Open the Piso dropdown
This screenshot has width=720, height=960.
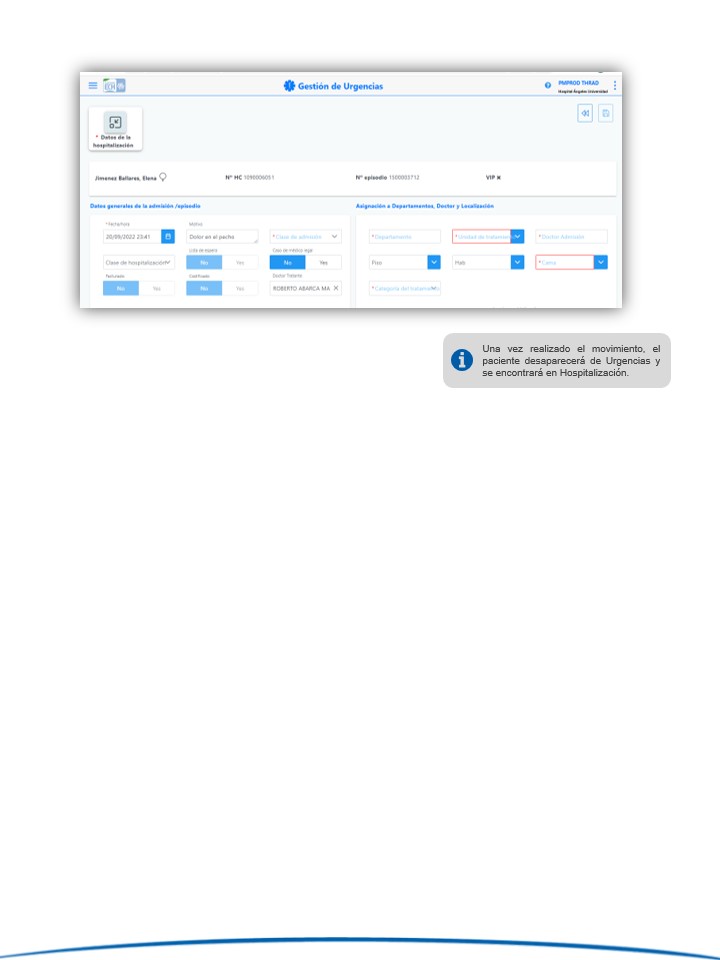tap(434, 262)
